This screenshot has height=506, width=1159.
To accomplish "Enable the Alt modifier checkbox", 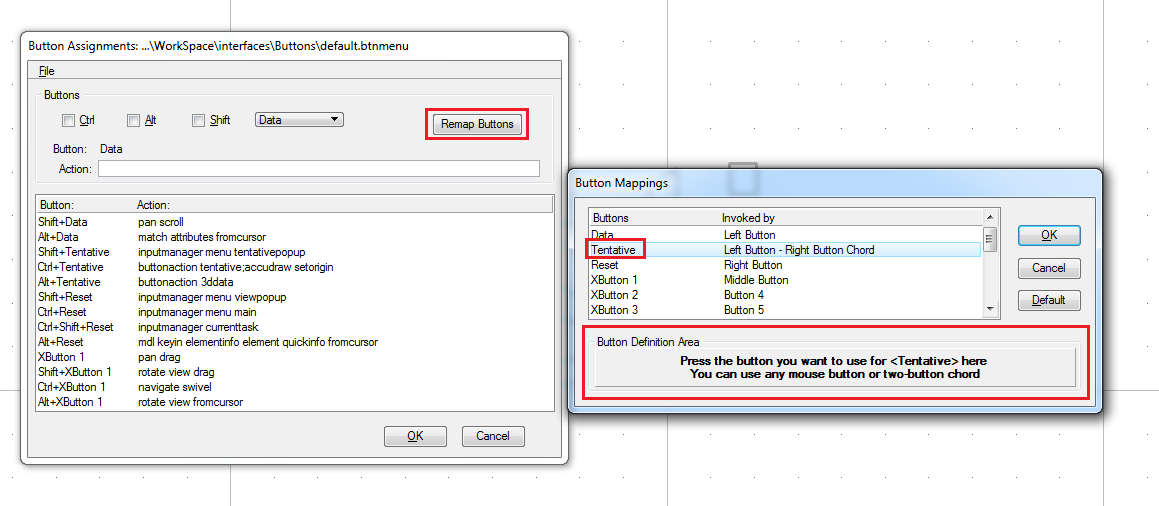I will click(133, 120).
